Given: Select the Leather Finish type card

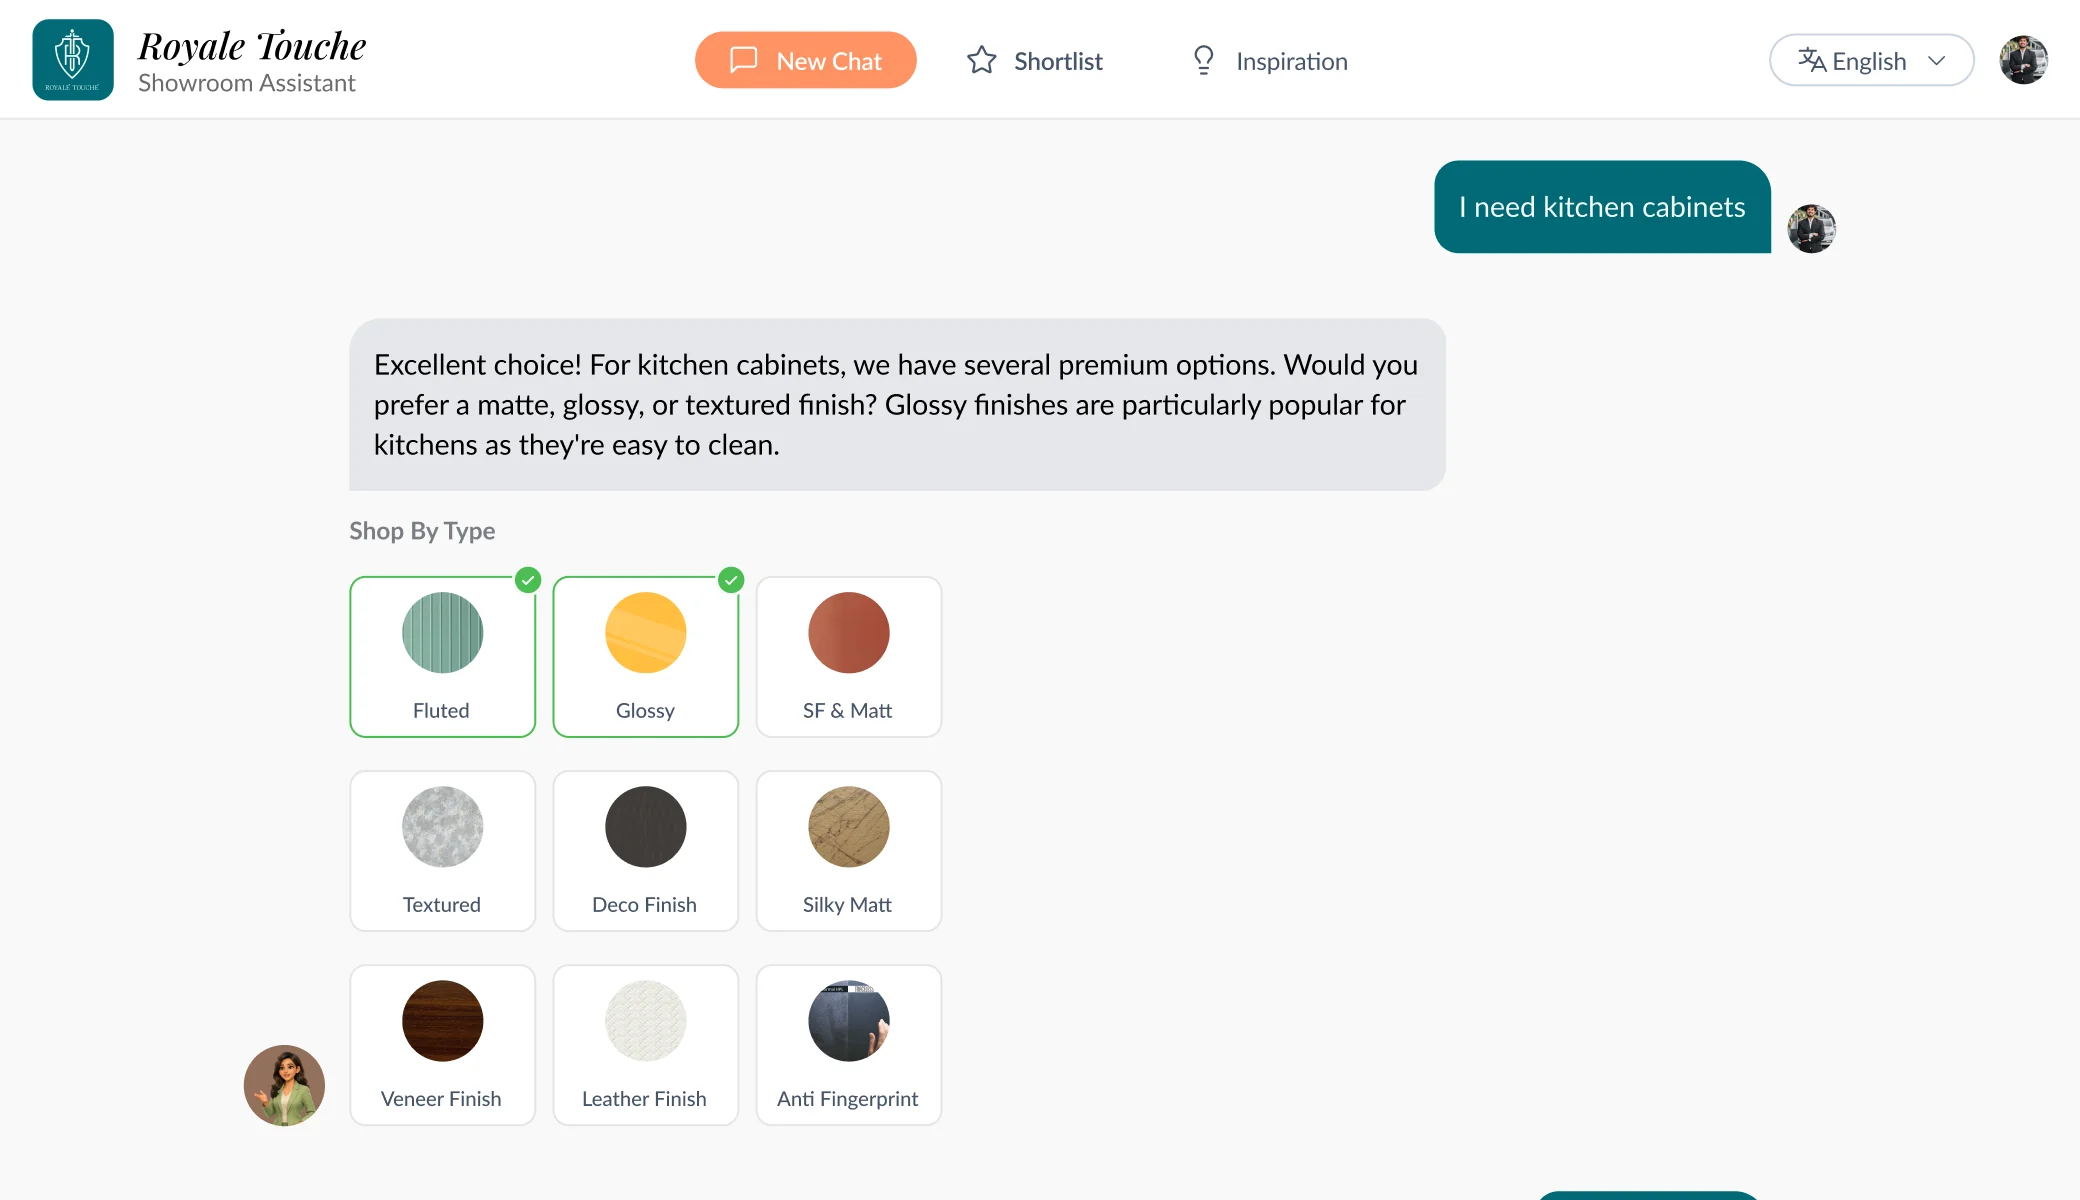Looking at the screenshot, I should tap(645, 1045).
